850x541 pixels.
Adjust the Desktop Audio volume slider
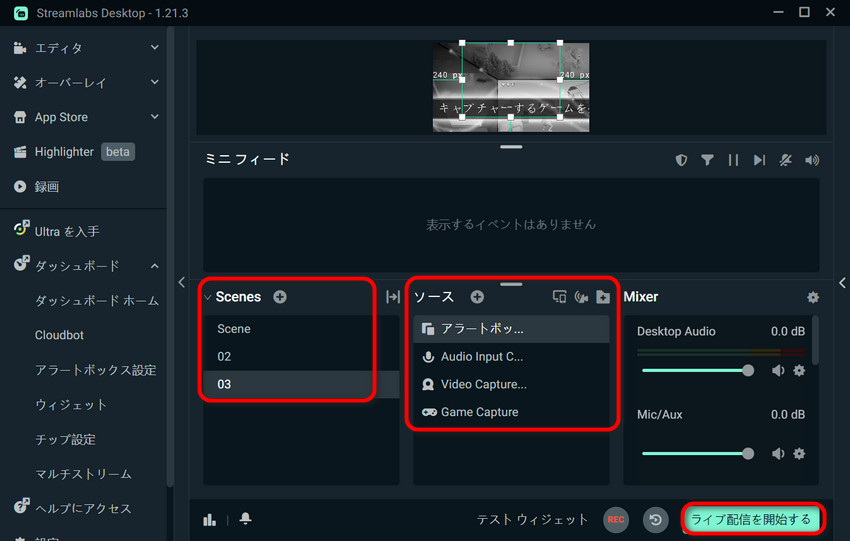coord(697,370)
